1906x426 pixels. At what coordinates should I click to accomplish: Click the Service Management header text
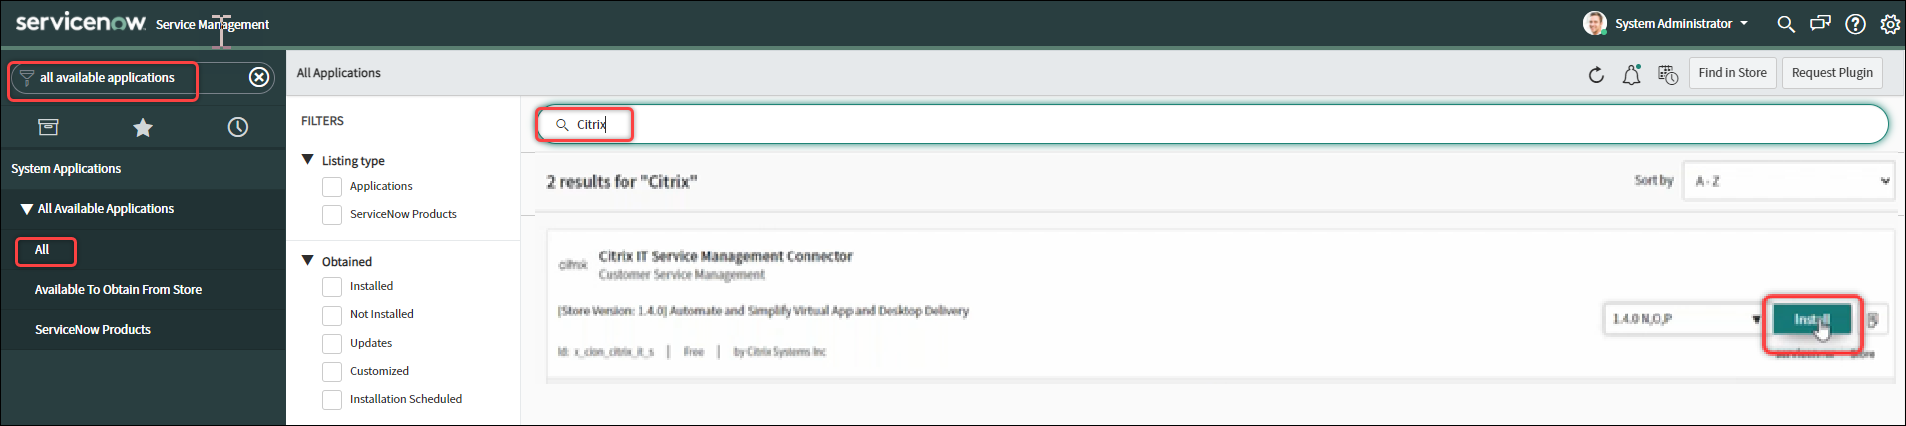(x=212, y=25)
